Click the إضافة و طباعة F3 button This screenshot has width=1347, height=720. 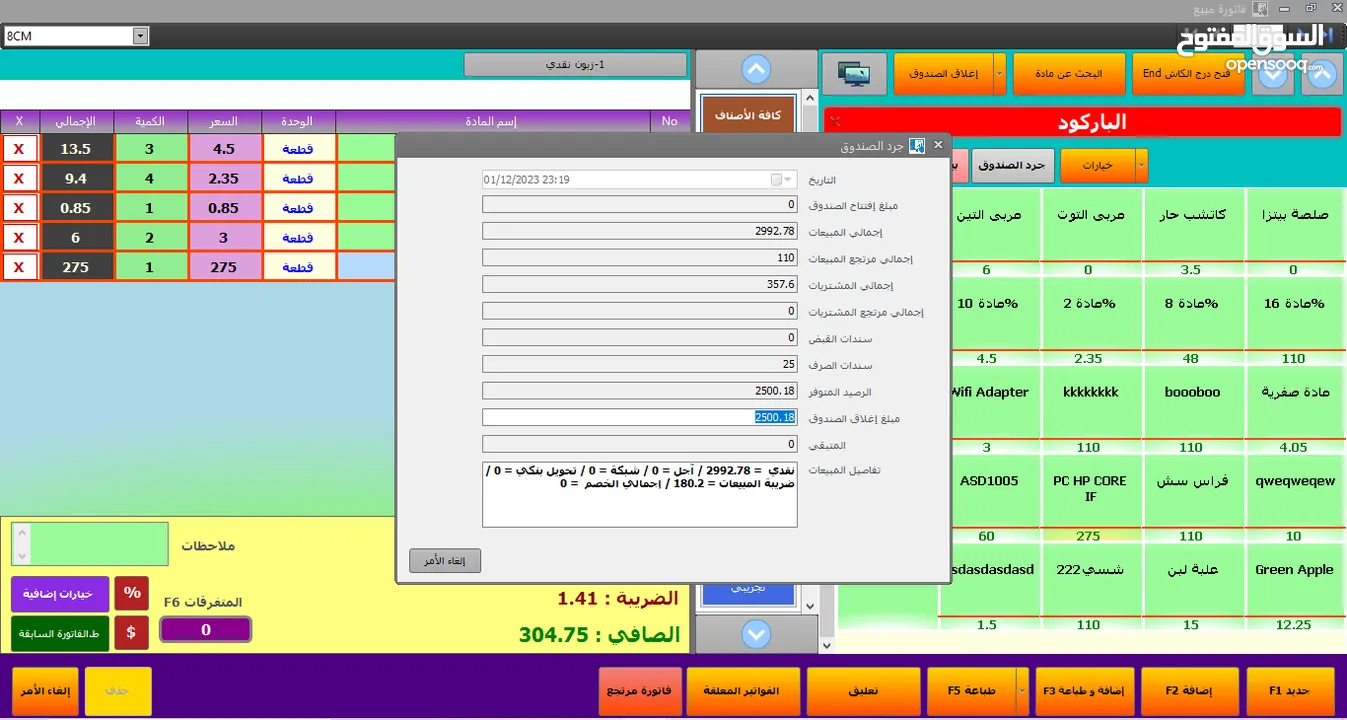pos(1083,691)
